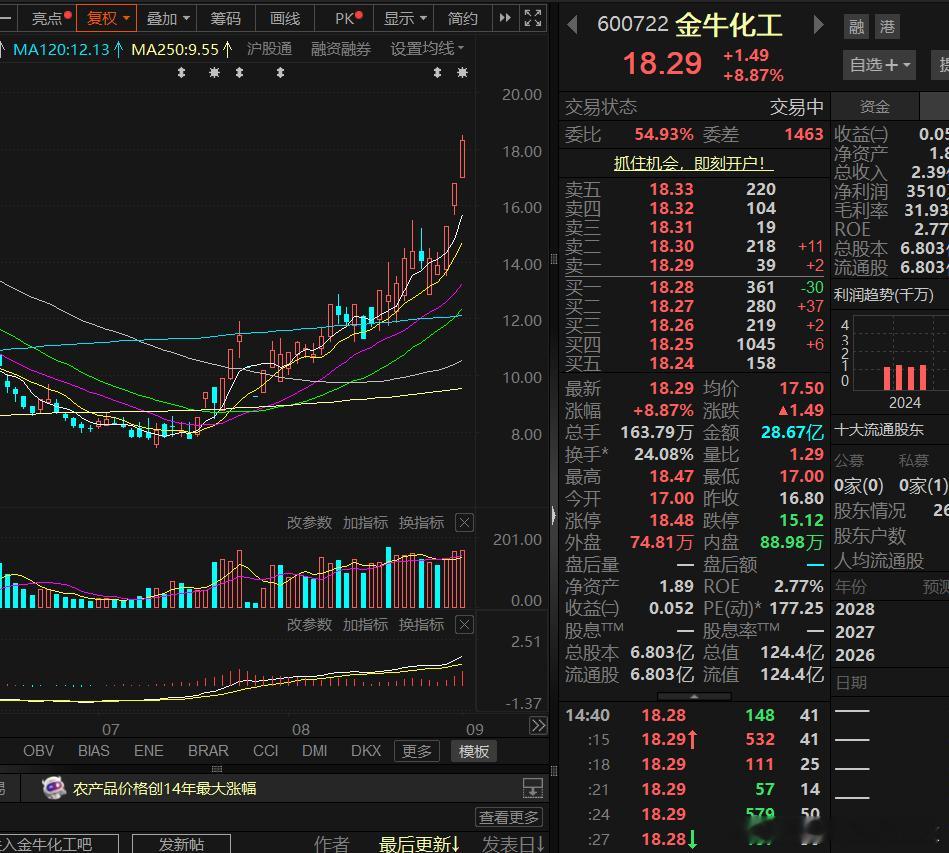Open 更多 indicators button
The height and width of the screenshot is (853, 949).
click(x=416, y=751)
